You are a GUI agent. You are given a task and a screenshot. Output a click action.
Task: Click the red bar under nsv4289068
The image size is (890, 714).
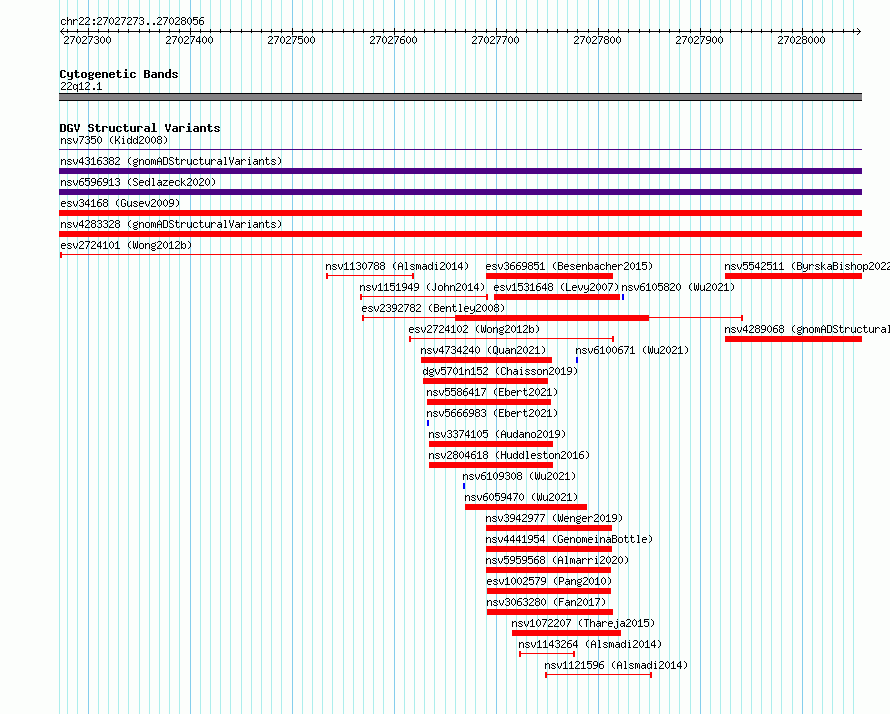click(794, 339)
